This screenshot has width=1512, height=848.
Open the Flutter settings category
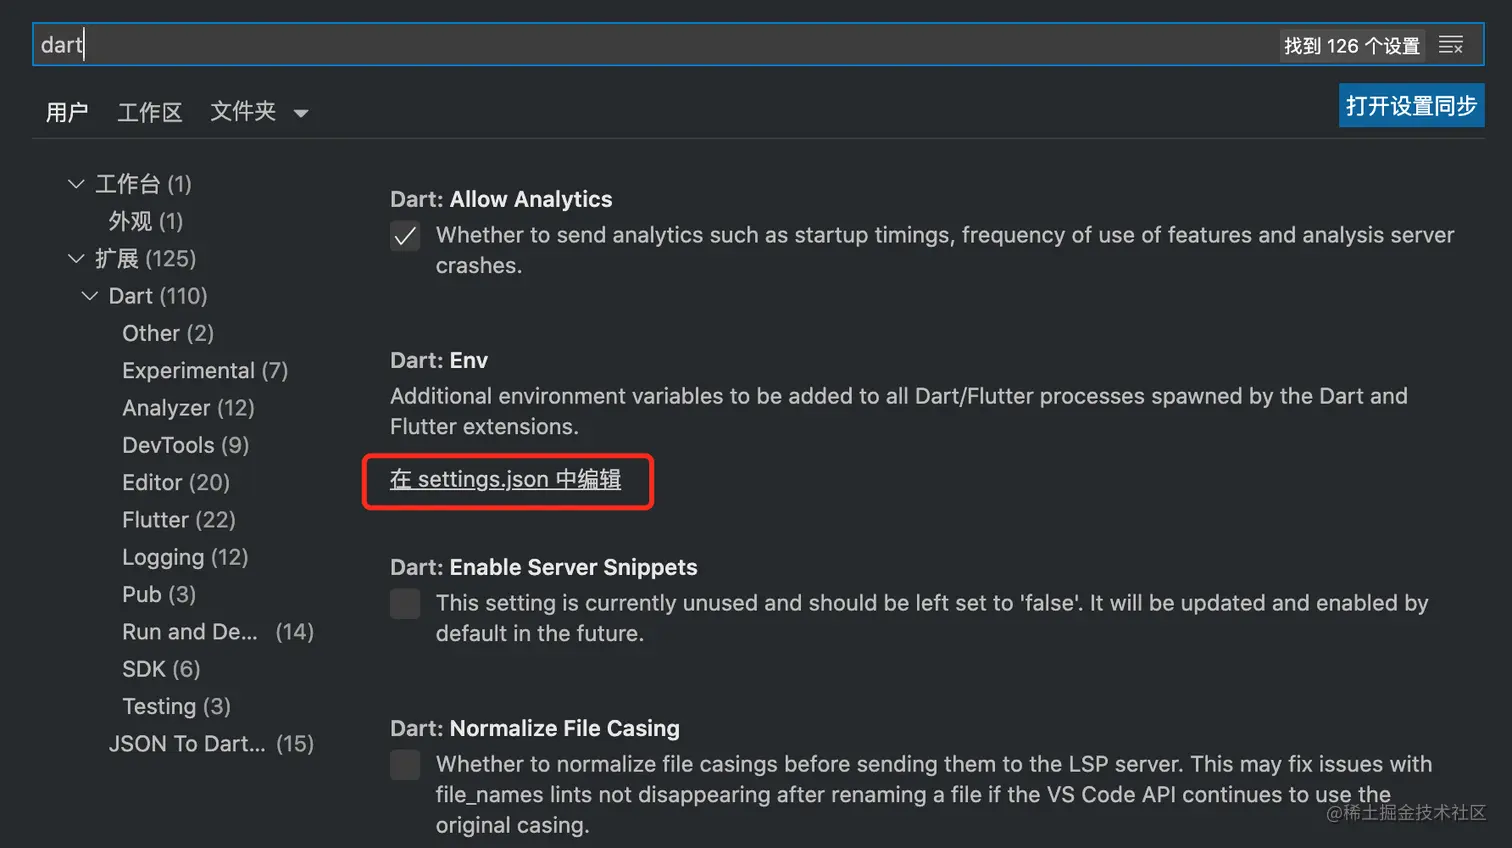tap(178, 520)
